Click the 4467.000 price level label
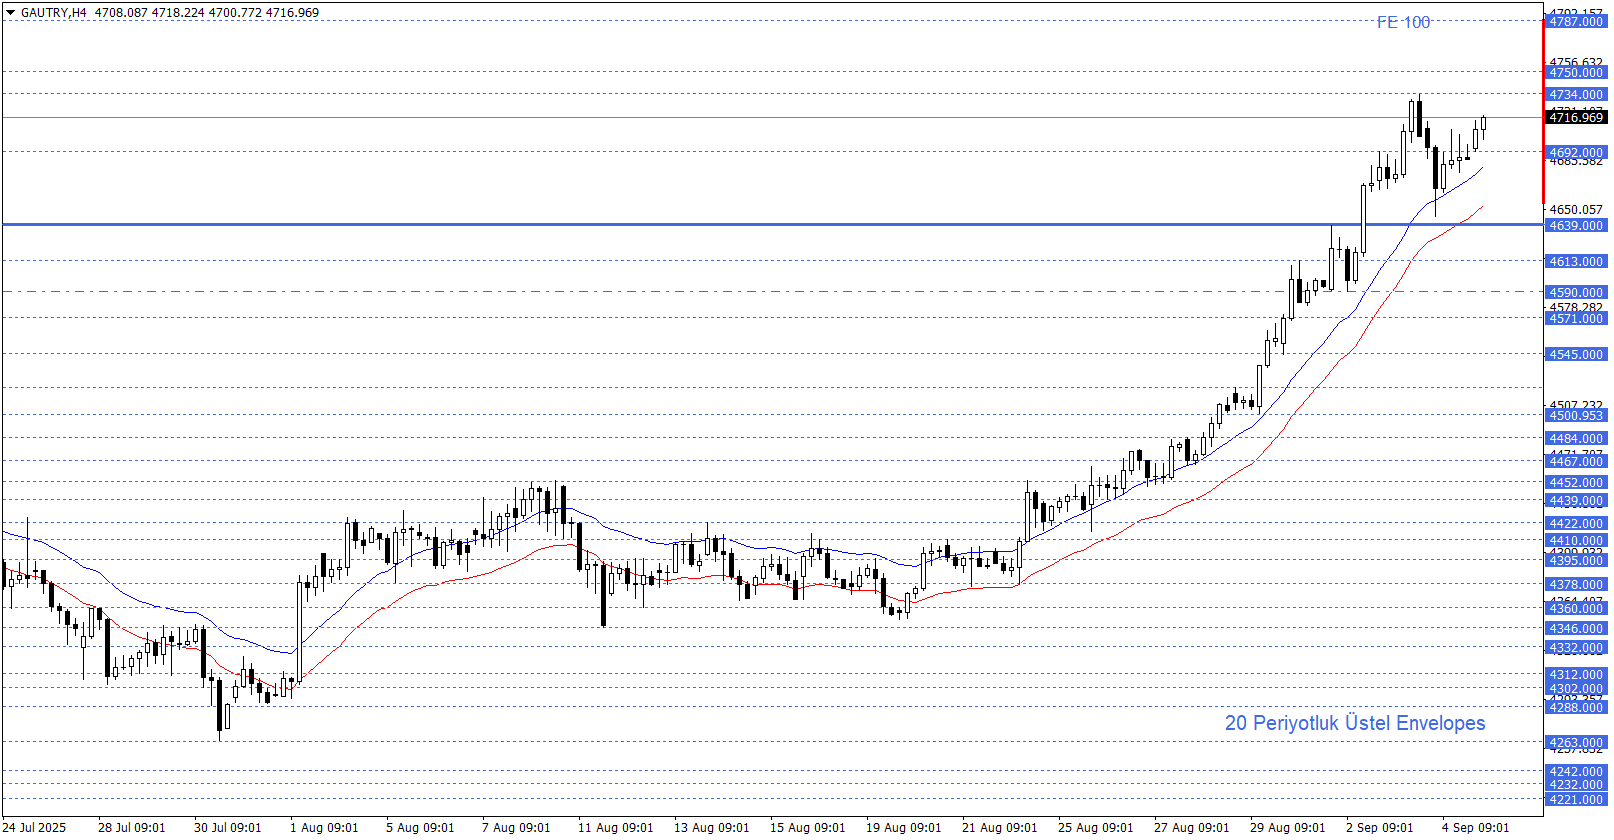Image resolution: width=1614 pixels, height=840 pixels. (1576, 462)
